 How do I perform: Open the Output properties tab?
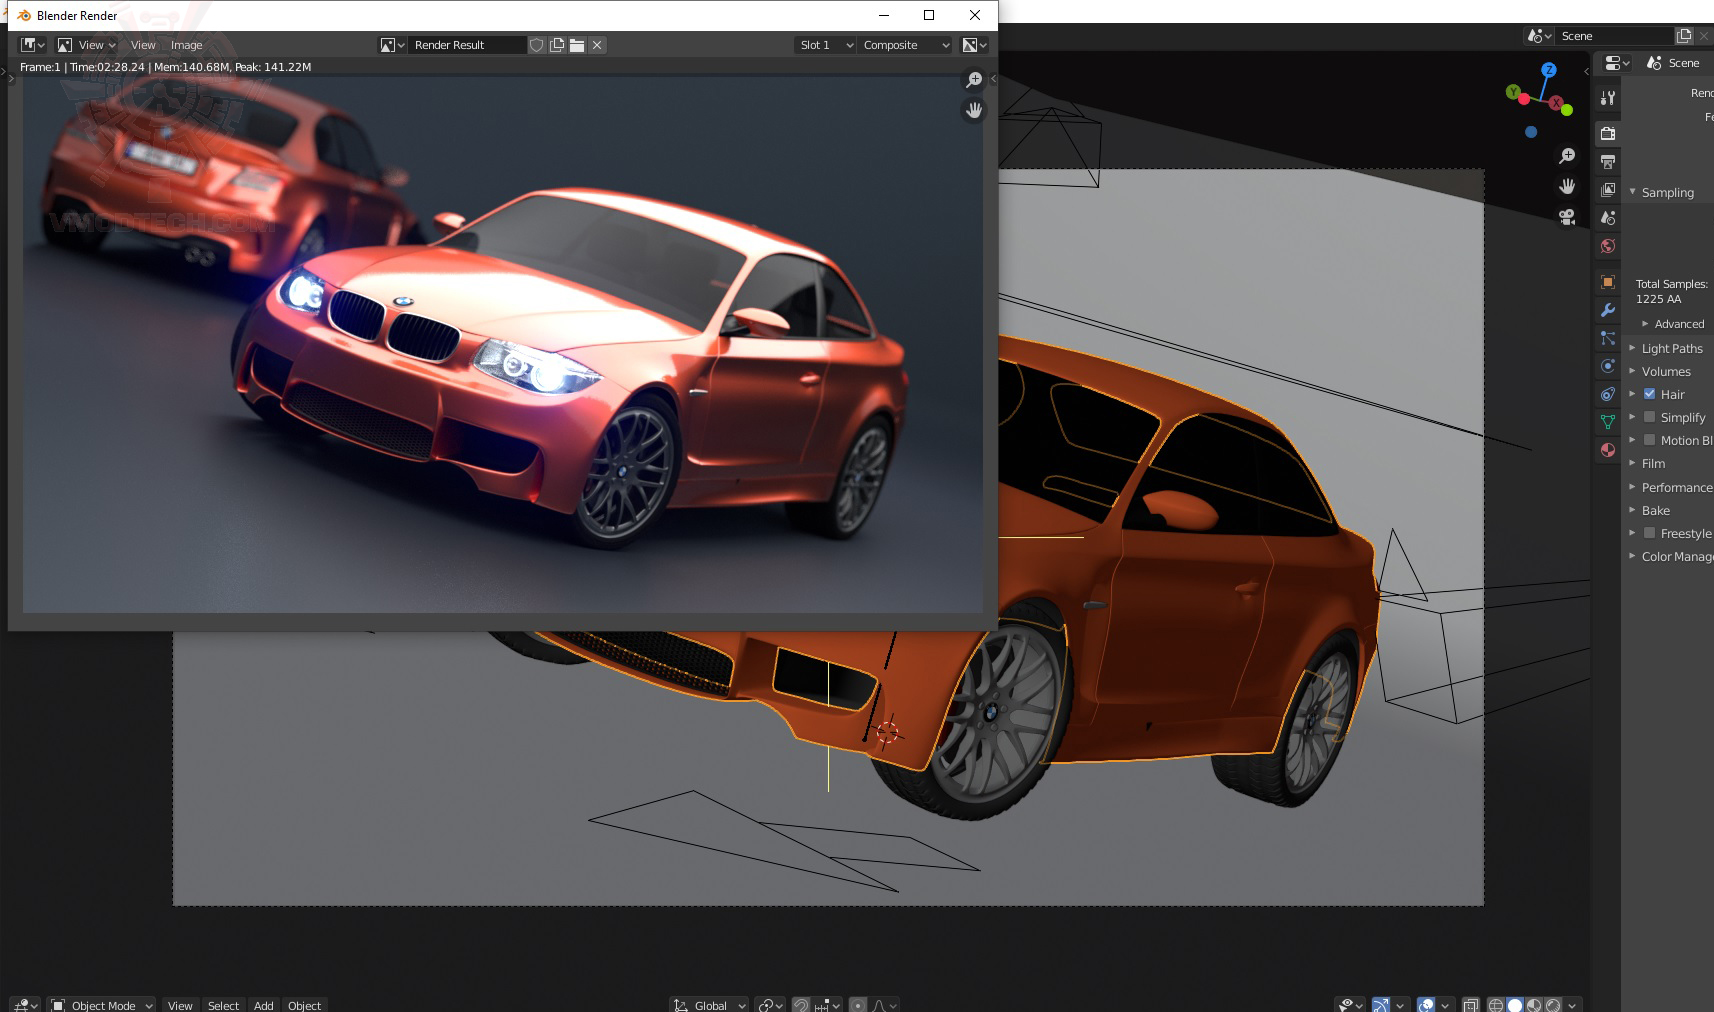(x=1608, y=161)
